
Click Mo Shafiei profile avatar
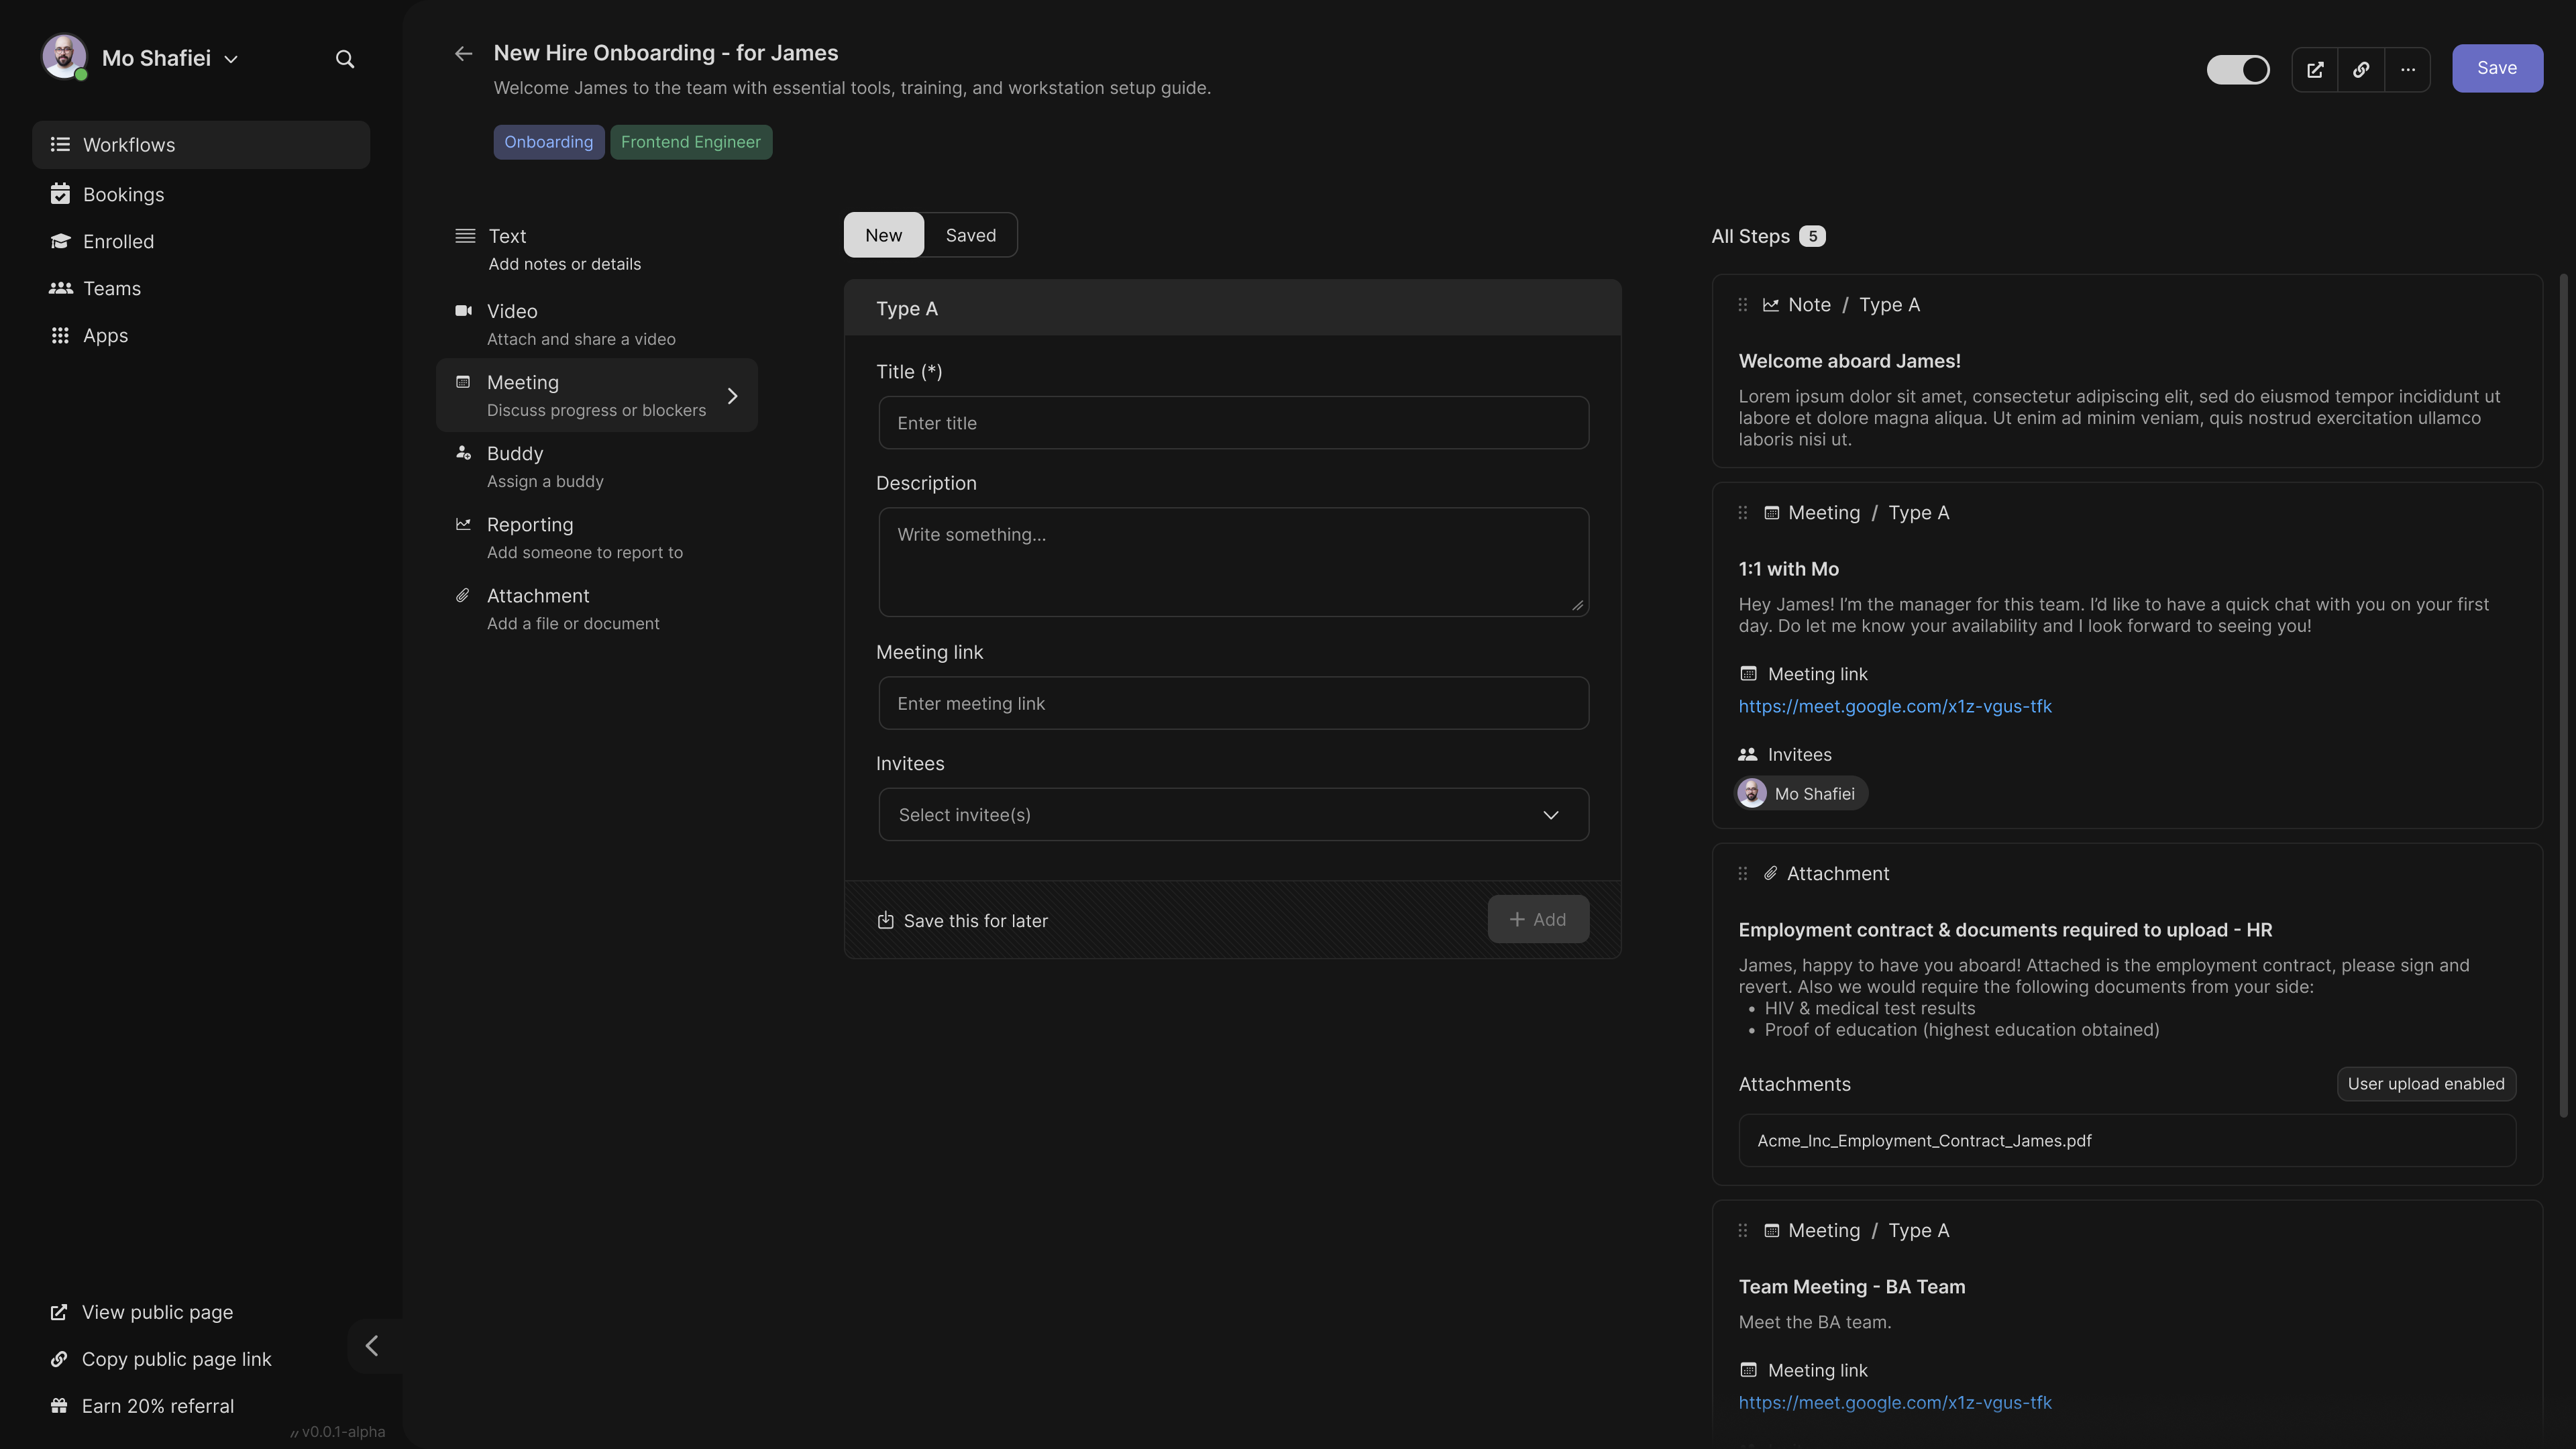click(x=64, y=57)
